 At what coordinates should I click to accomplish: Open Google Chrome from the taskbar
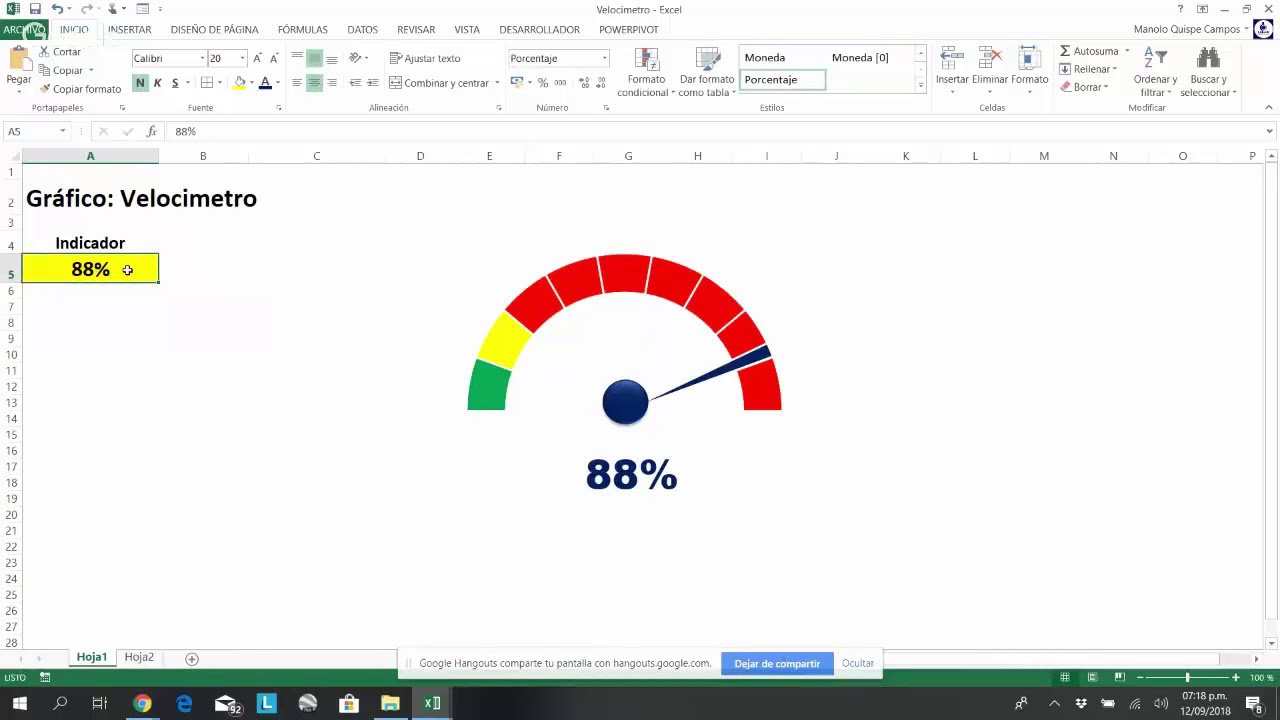(142, 704)
